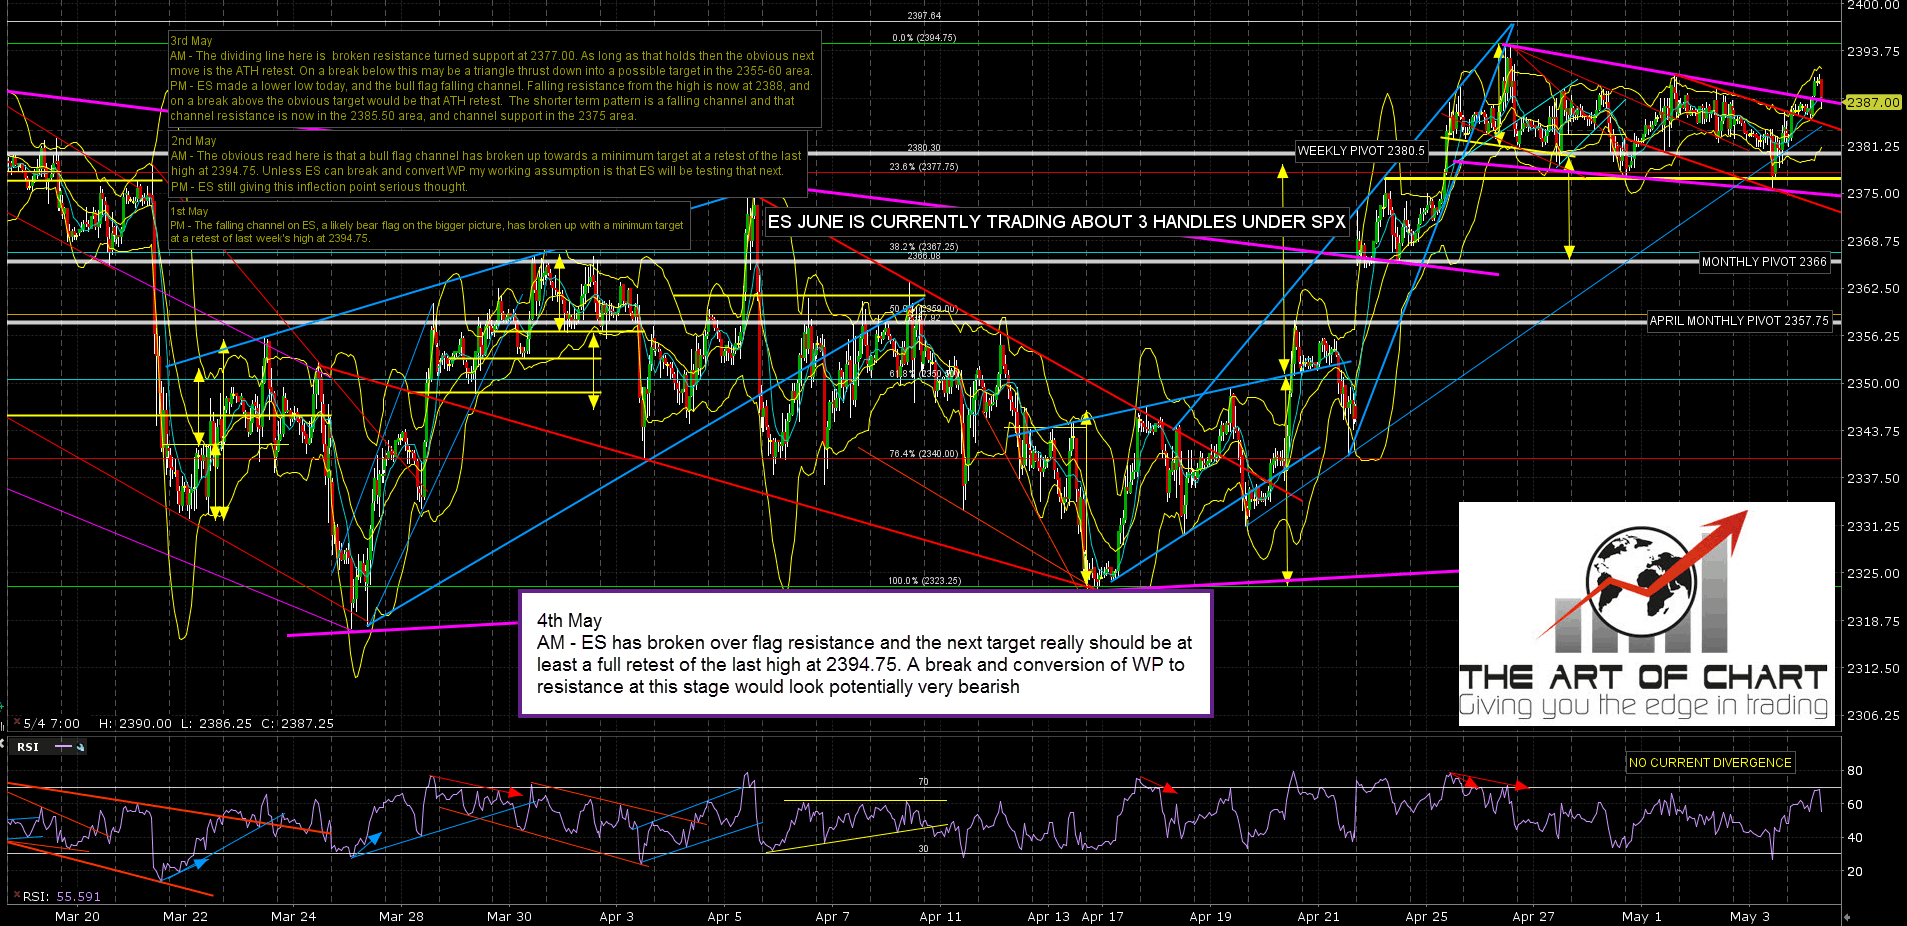Screen dimensions: 1907x926
Task: Click the RSI line color swatch
Action: pyautogui.click(x=64, y=747)
